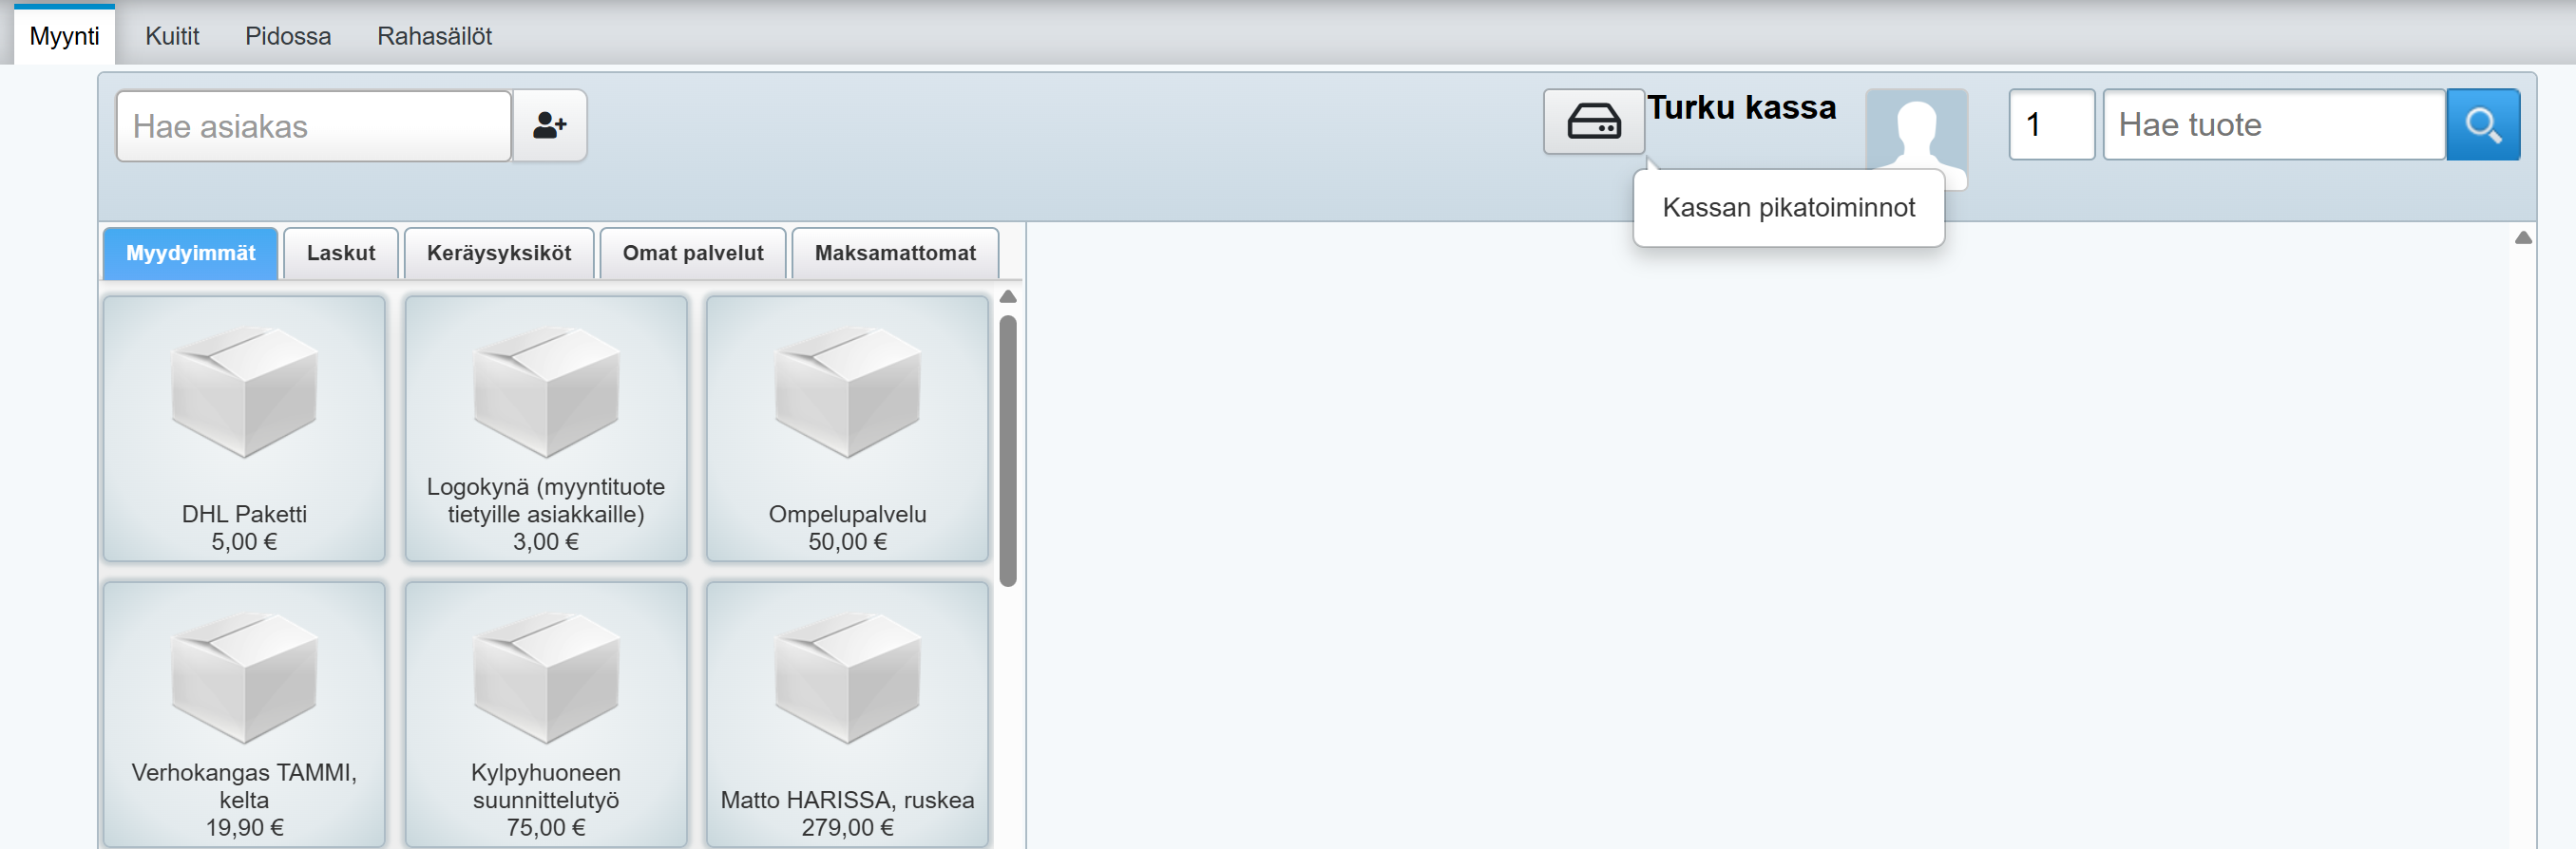Add Logokynä product to the sale
This screenshot has height=849, width=2576.
pyautogui.click(x=545, y=428)
